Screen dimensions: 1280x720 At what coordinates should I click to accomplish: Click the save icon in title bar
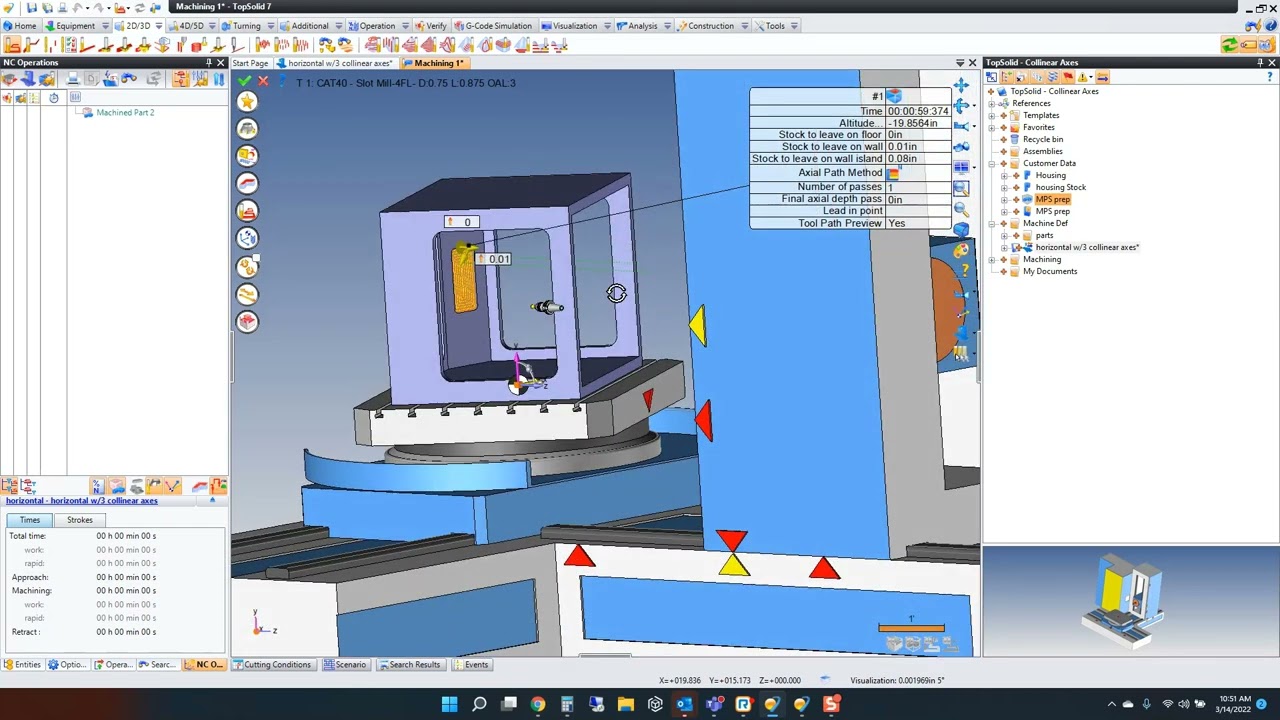(33, 7)
